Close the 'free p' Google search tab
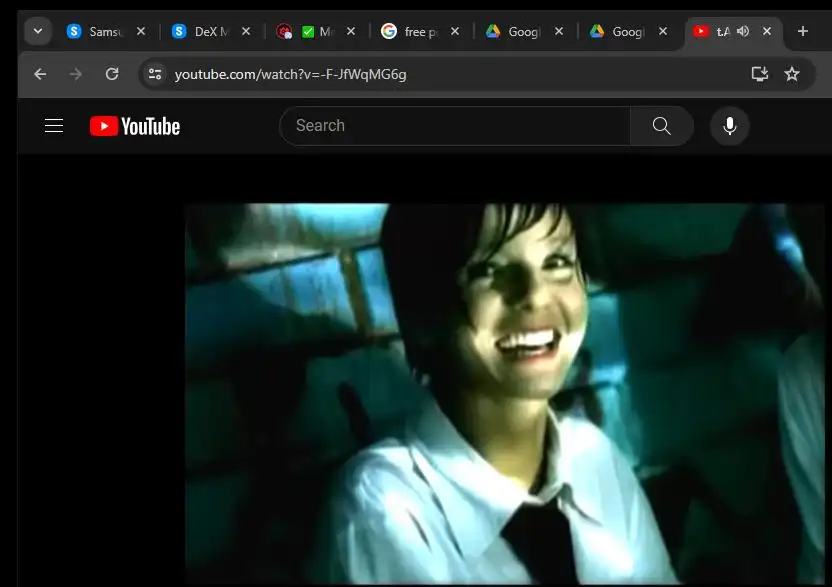 [x=455, y=31]
